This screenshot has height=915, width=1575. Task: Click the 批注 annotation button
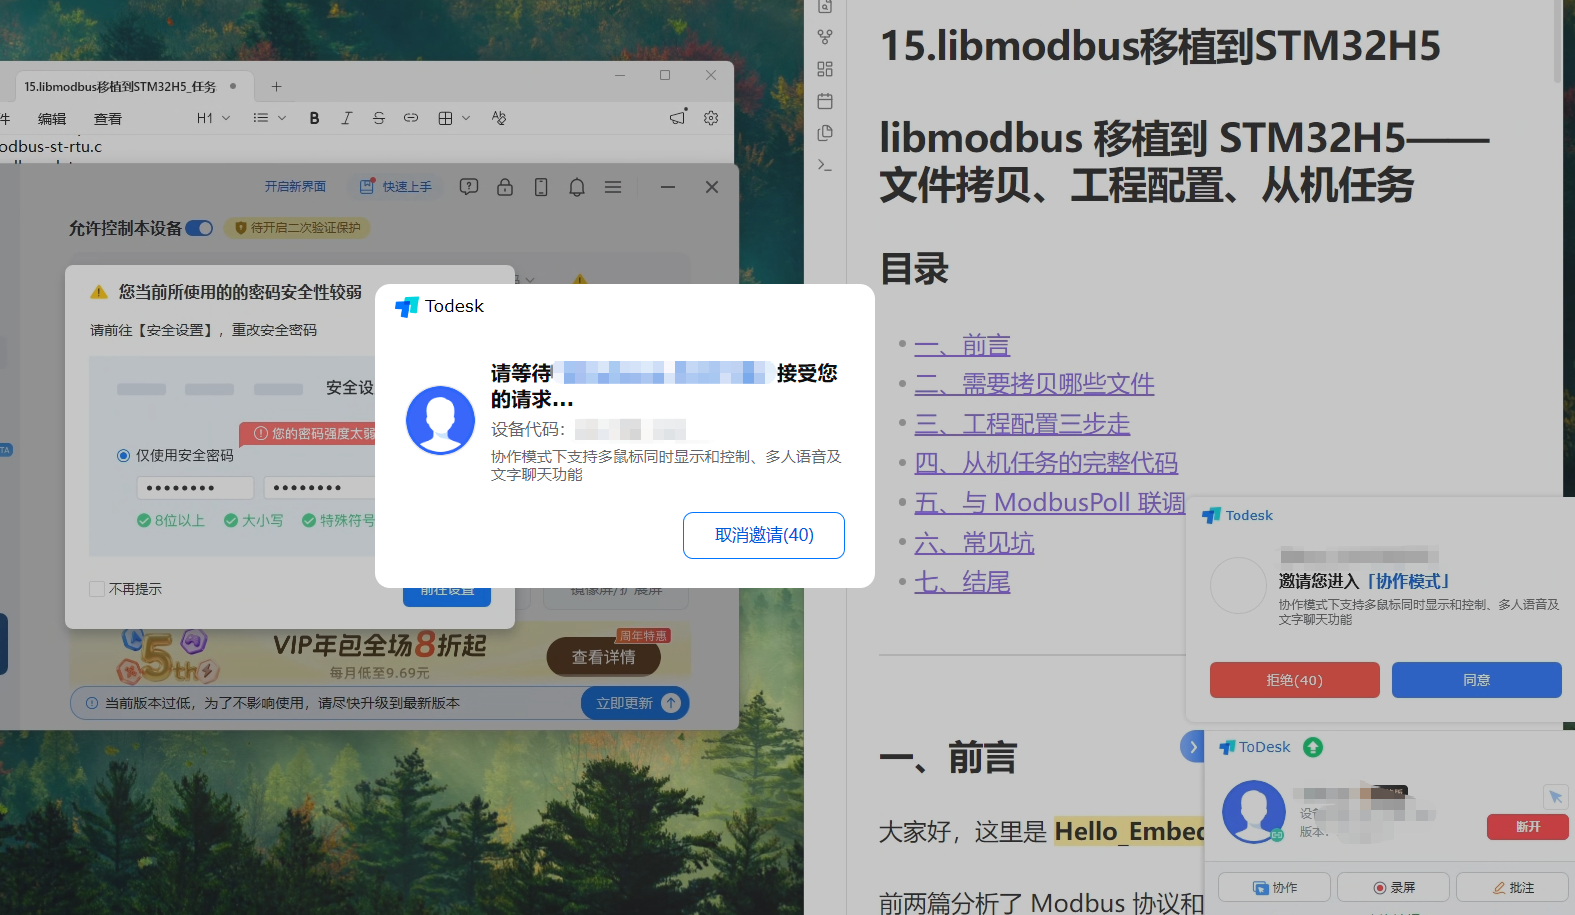[1513, 888]
